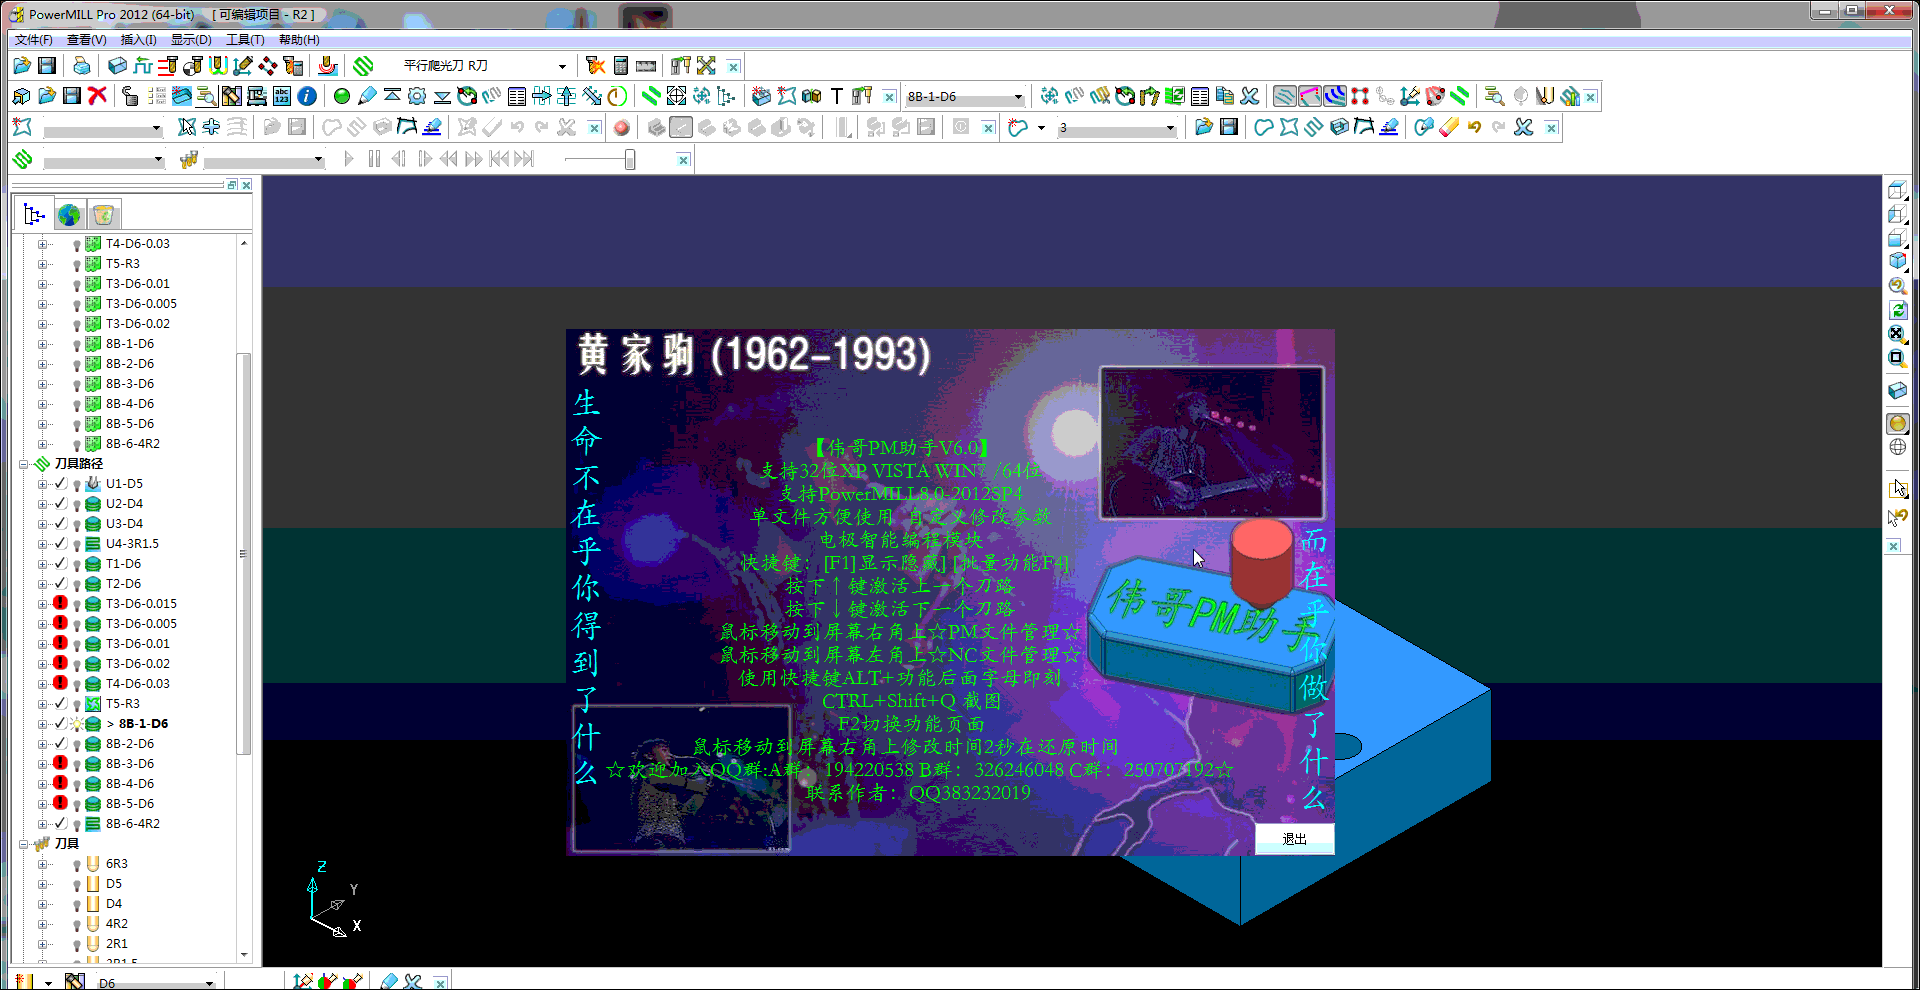The height and width of the screenshot is (990, 1920).
Task: Click the explorer tree scrollbar down arrow
Action: click(244, 955)
